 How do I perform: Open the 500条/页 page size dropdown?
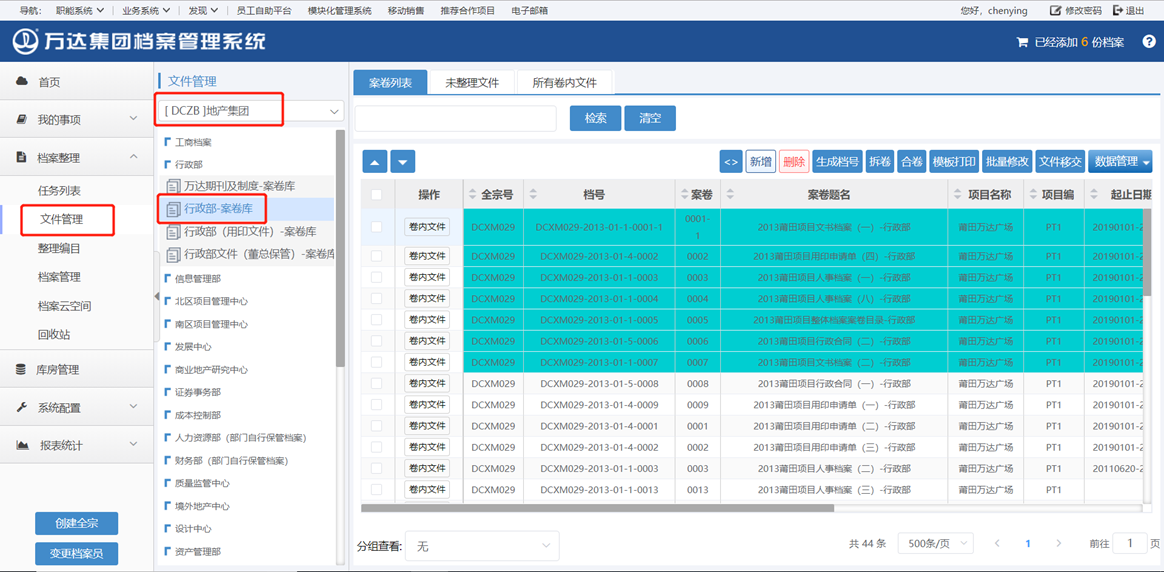tap(935, 544)
